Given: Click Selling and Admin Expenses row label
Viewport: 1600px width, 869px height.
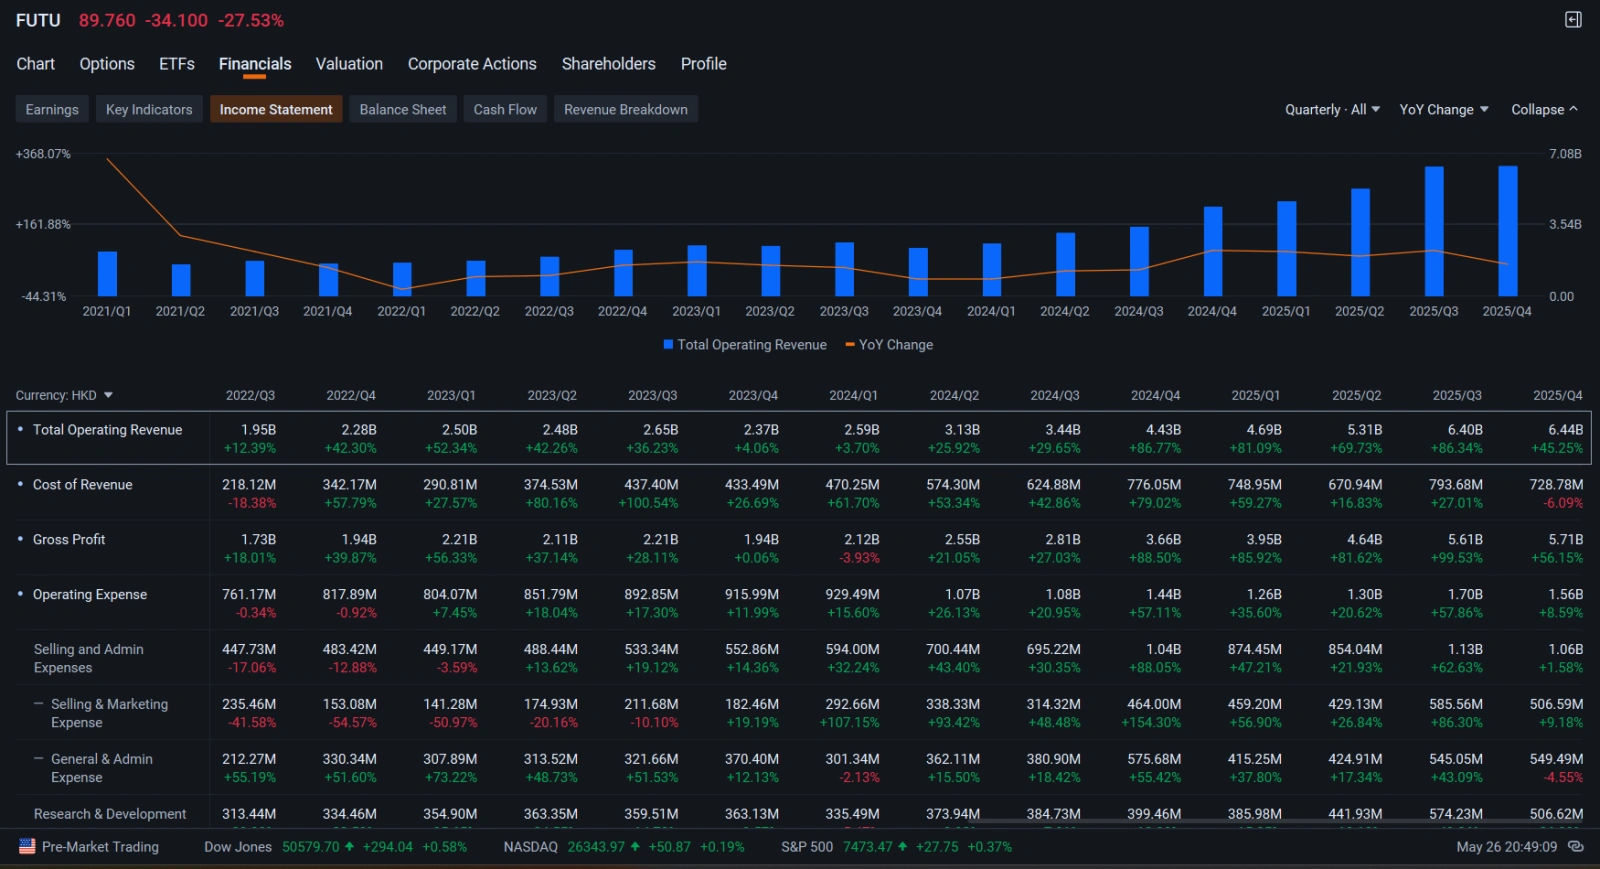Looking at the screenshot, I should 89,658.
